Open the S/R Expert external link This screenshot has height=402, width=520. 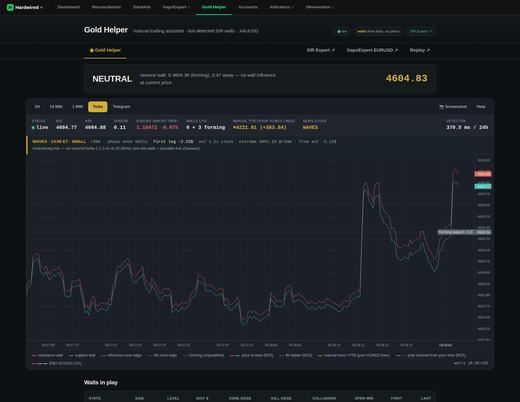[x=321, y=50]
